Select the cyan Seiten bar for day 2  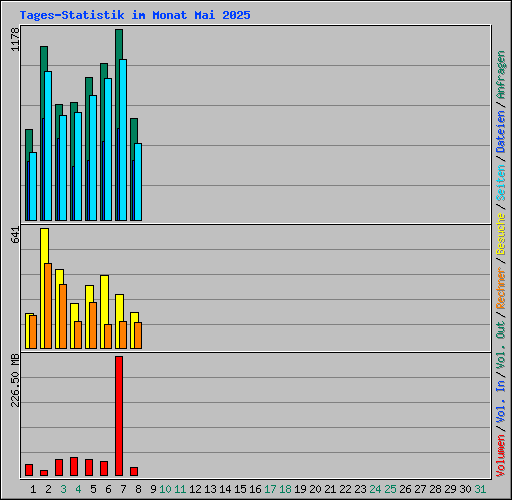pos(48,146)
